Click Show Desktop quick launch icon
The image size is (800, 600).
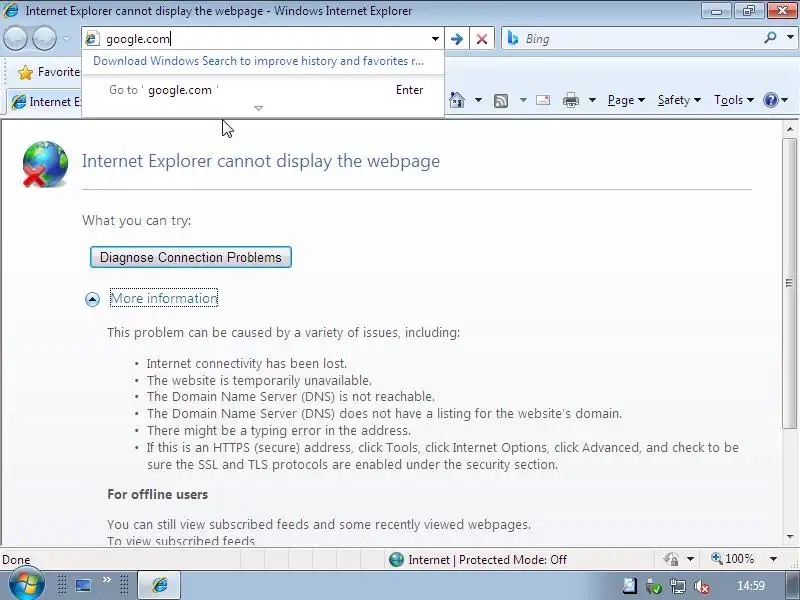click(83, 585)
